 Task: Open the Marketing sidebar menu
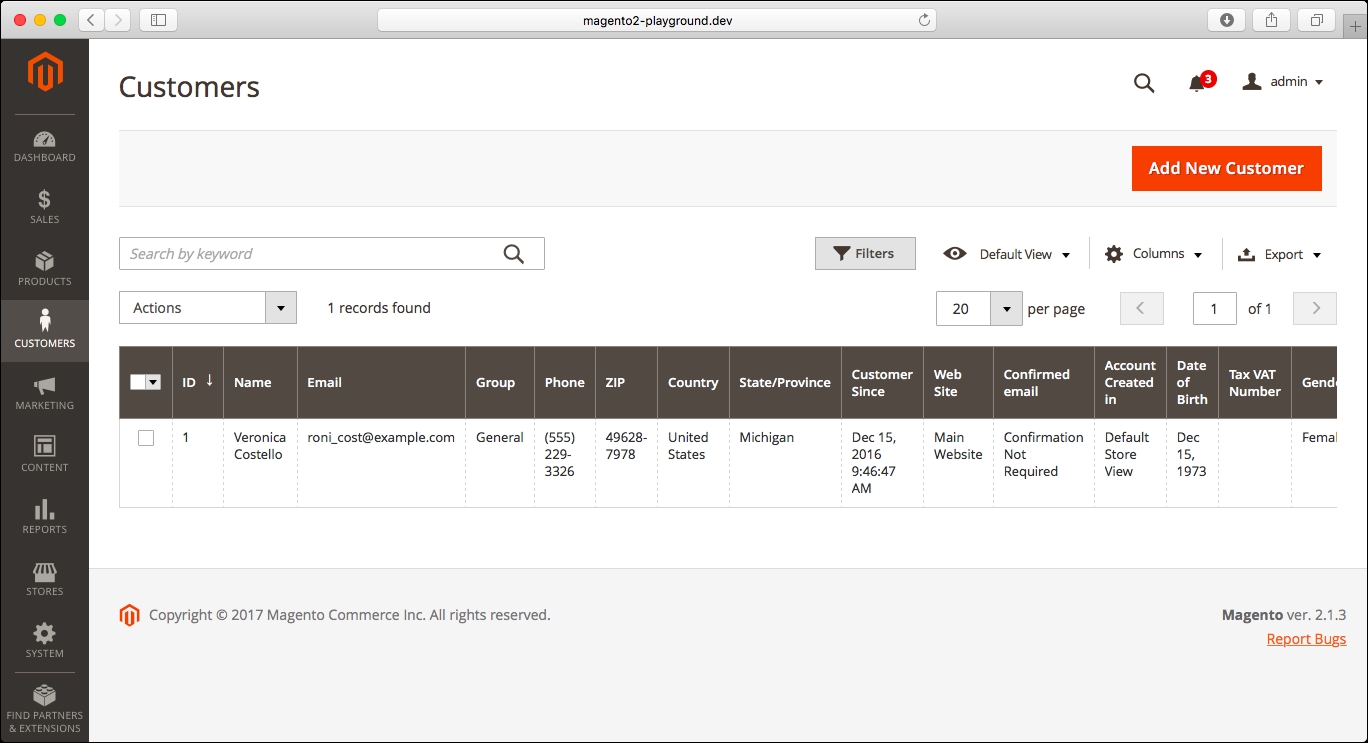pyautogui.click(x=44, y=393)
